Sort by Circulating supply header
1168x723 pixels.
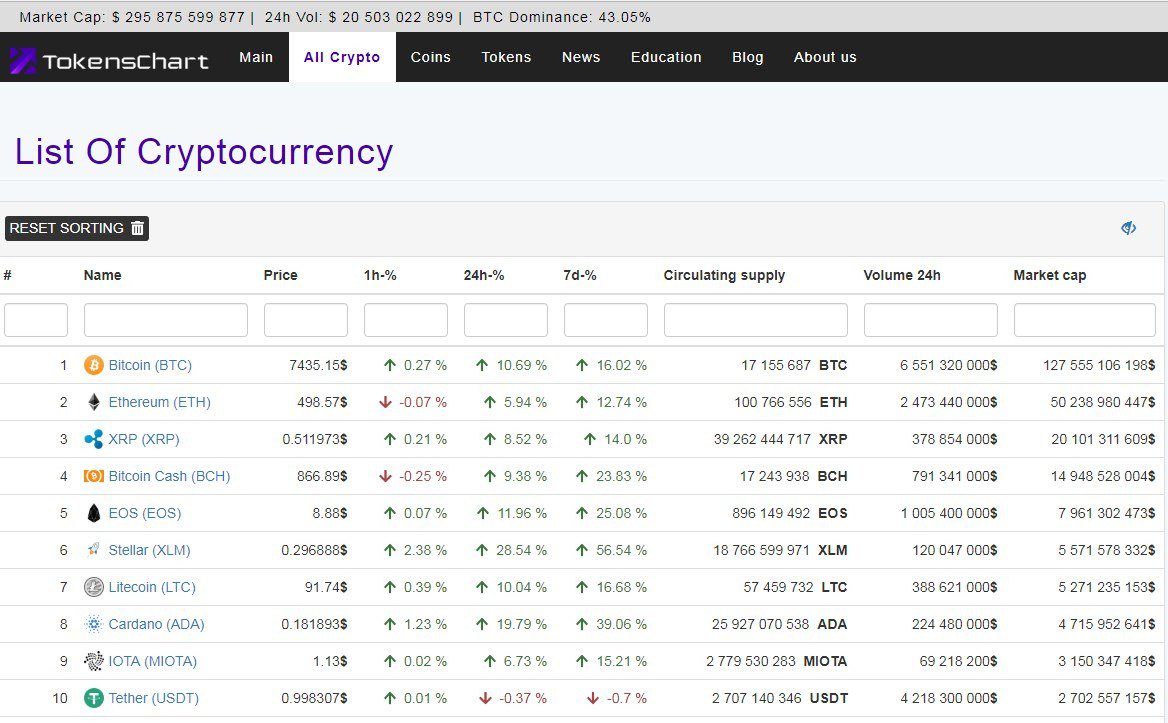coord(724,275)
